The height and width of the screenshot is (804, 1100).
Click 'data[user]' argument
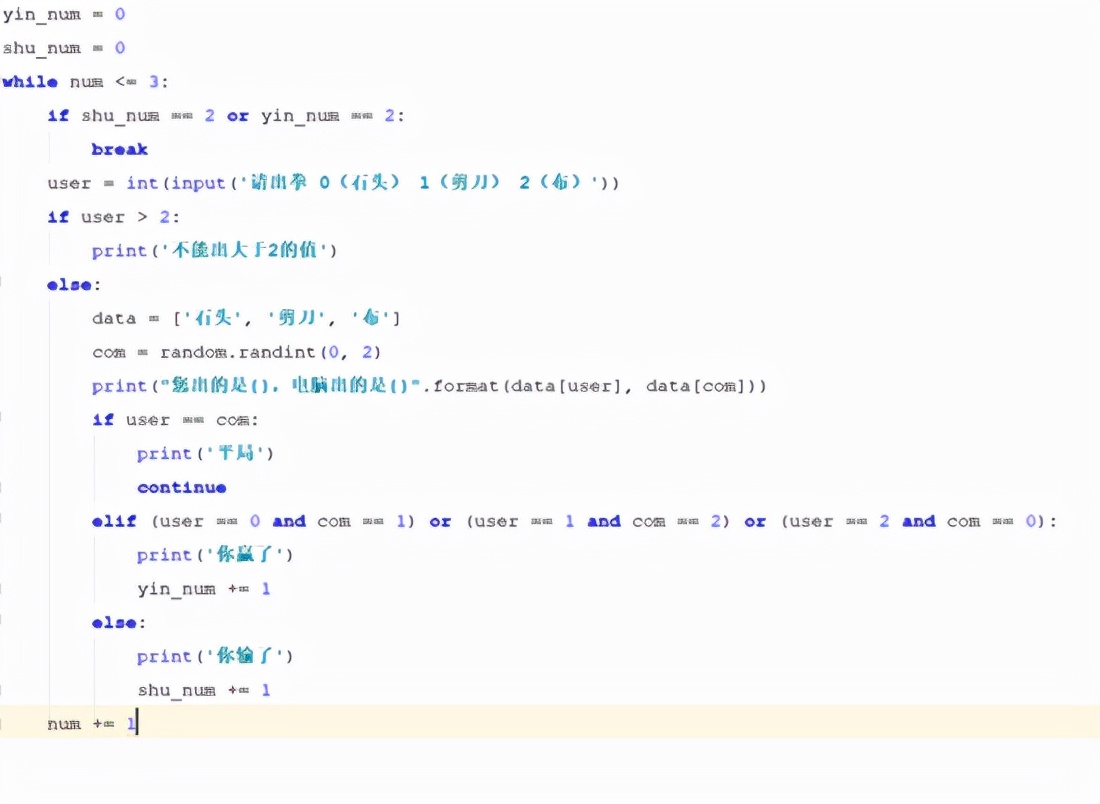(x=566, y=386)
